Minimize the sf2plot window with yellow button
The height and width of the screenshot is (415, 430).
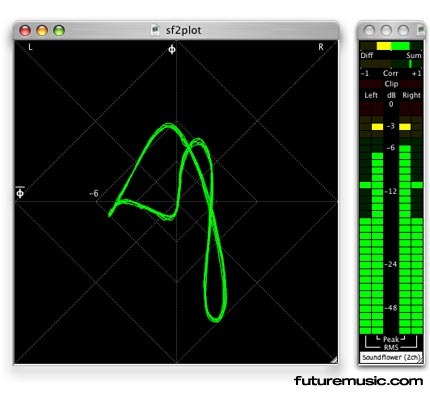point(42,31)
